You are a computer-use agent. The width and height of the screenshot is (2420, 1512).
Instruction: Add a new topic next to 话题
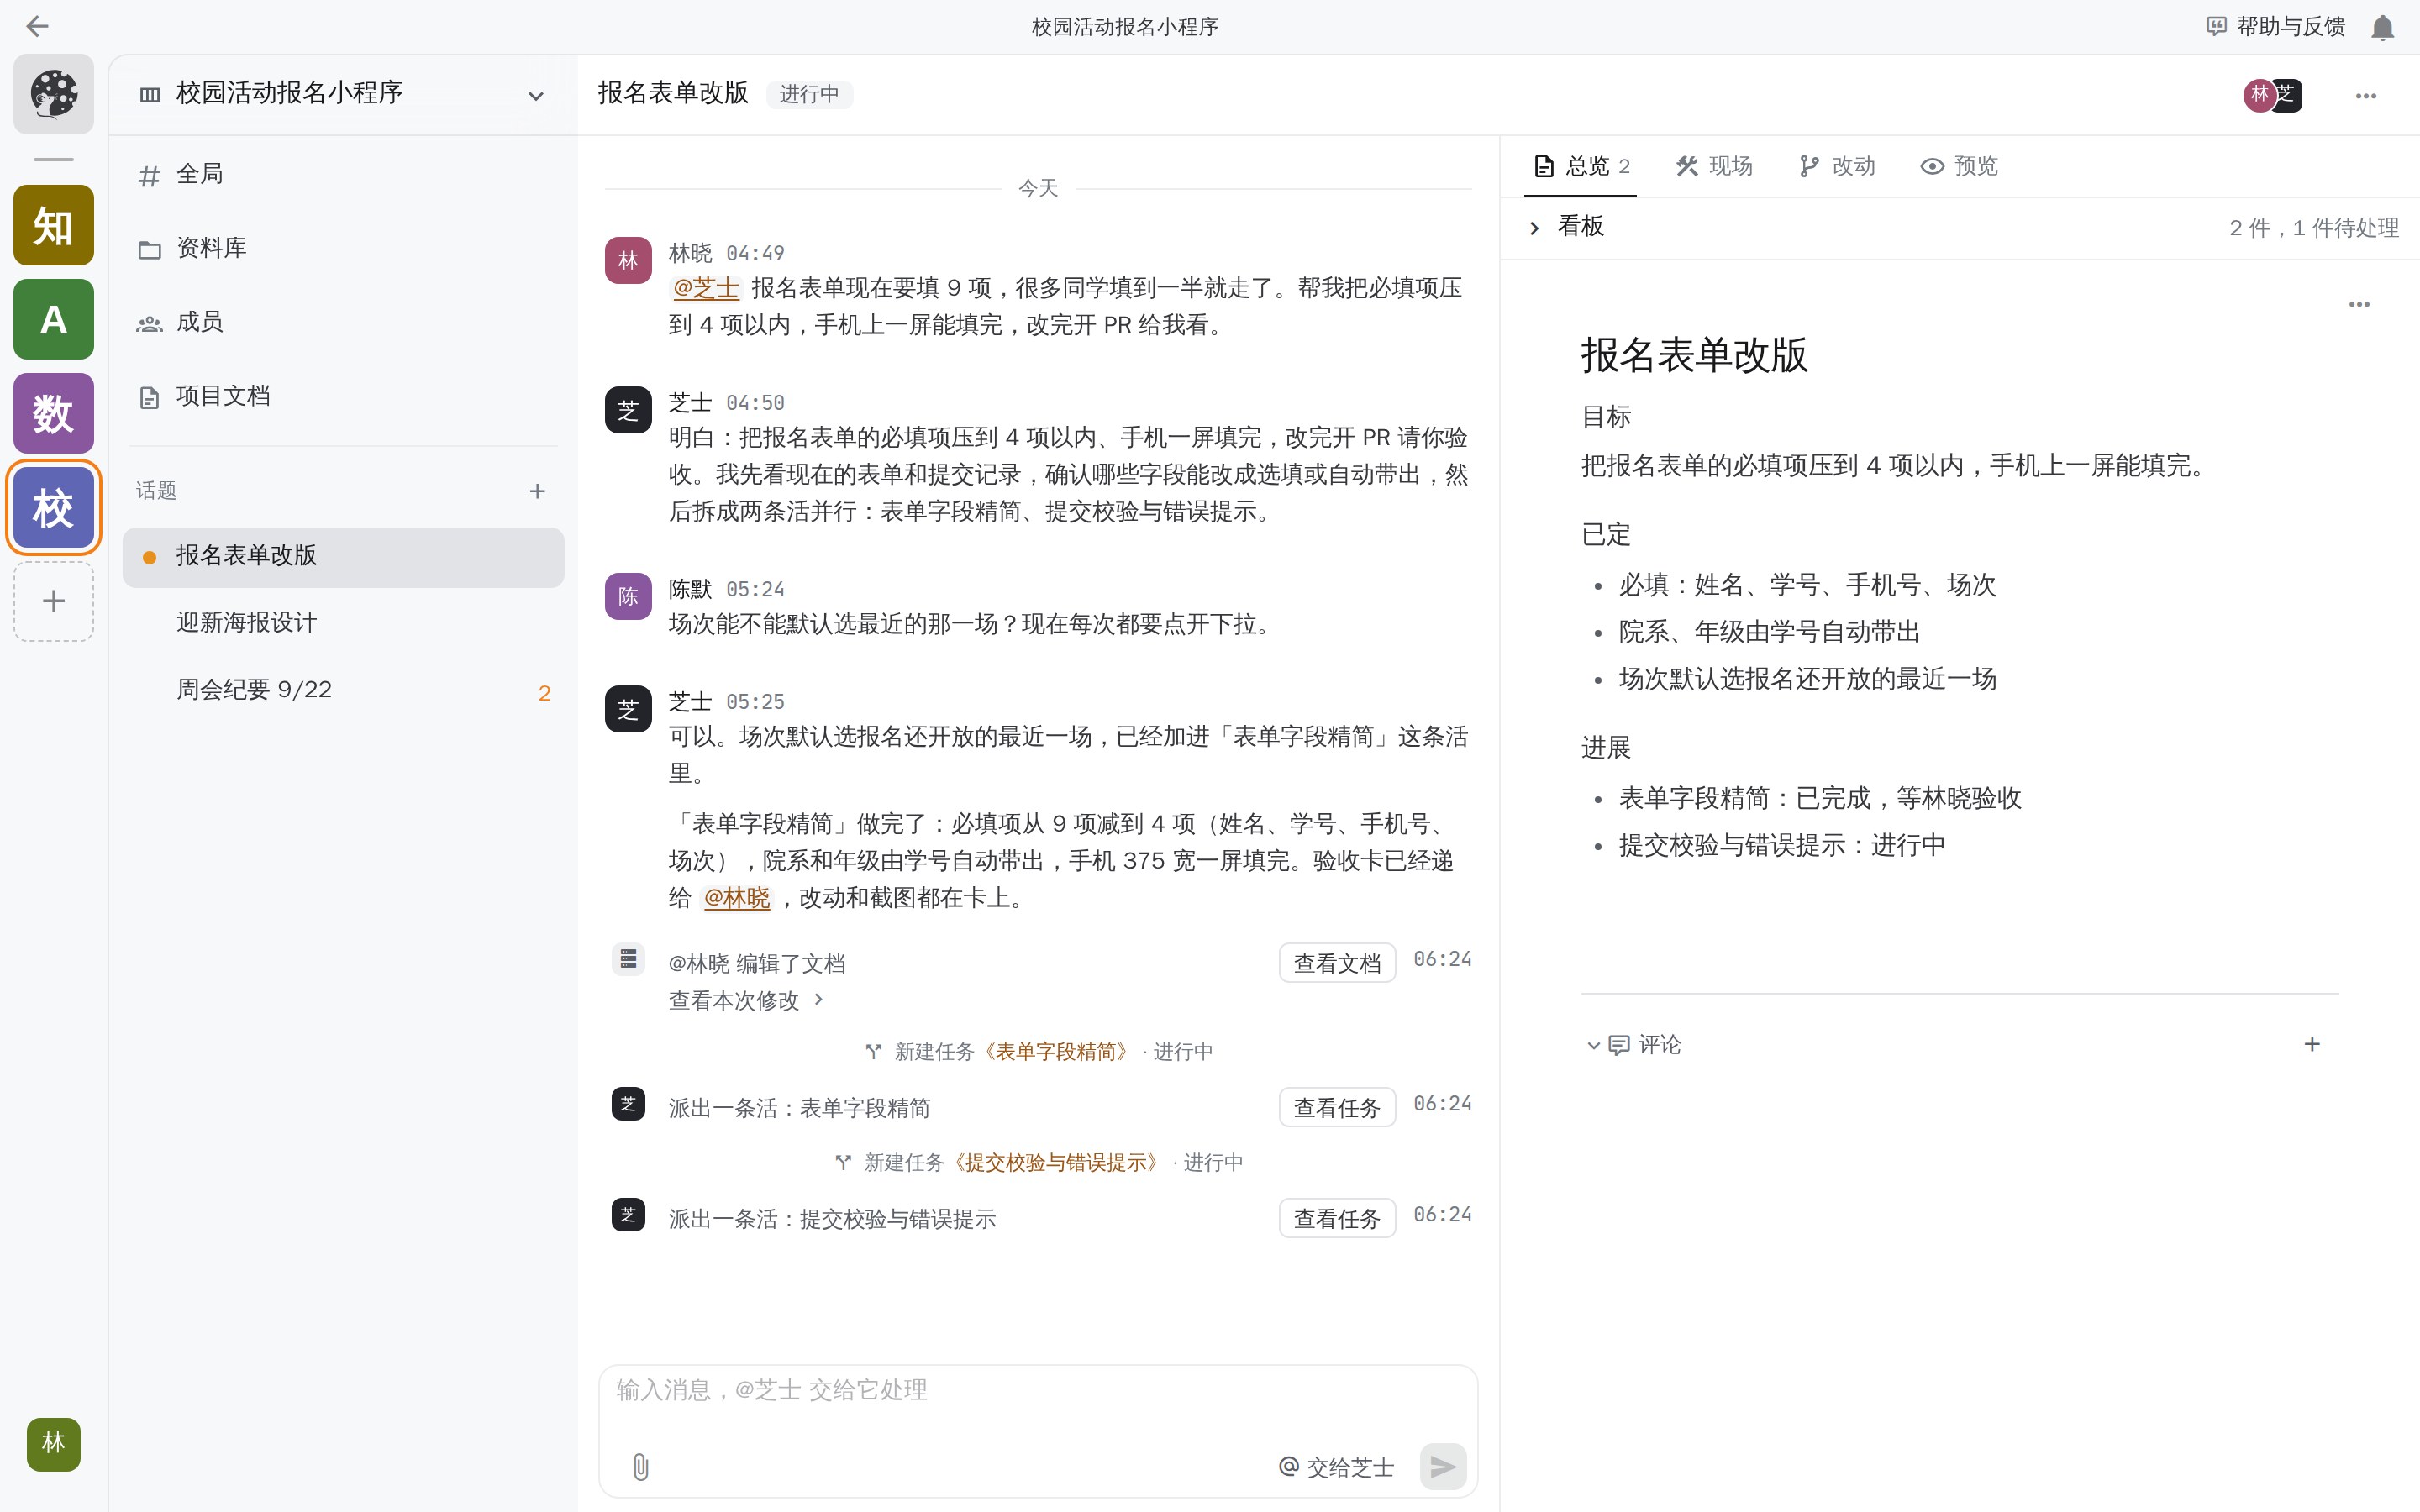(537, 491)
